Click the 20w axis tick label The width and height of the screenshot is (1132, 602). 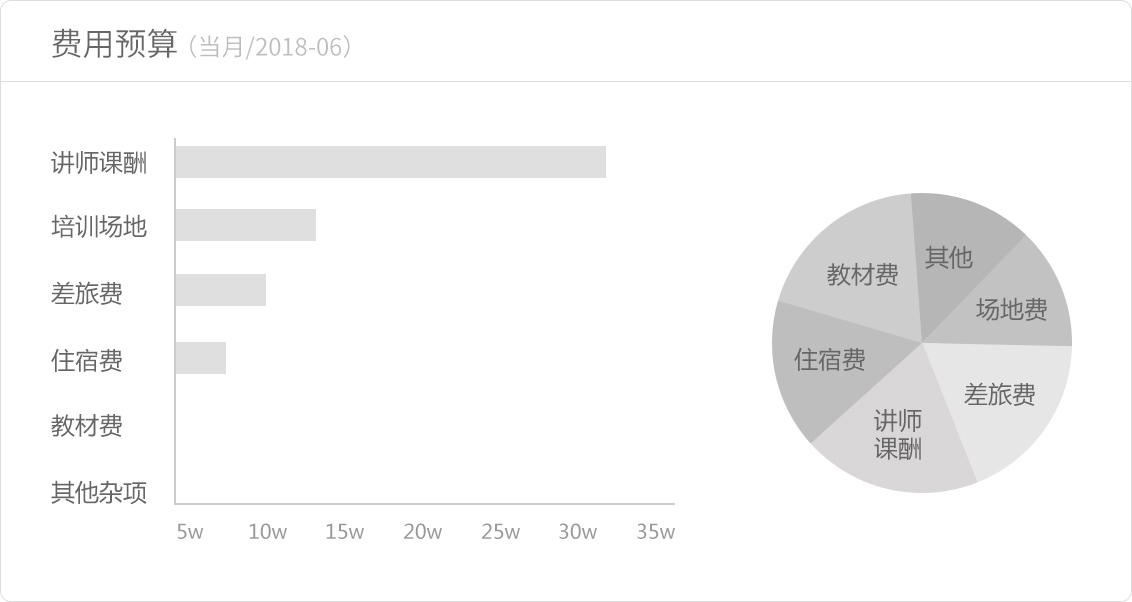click(422, 532)
